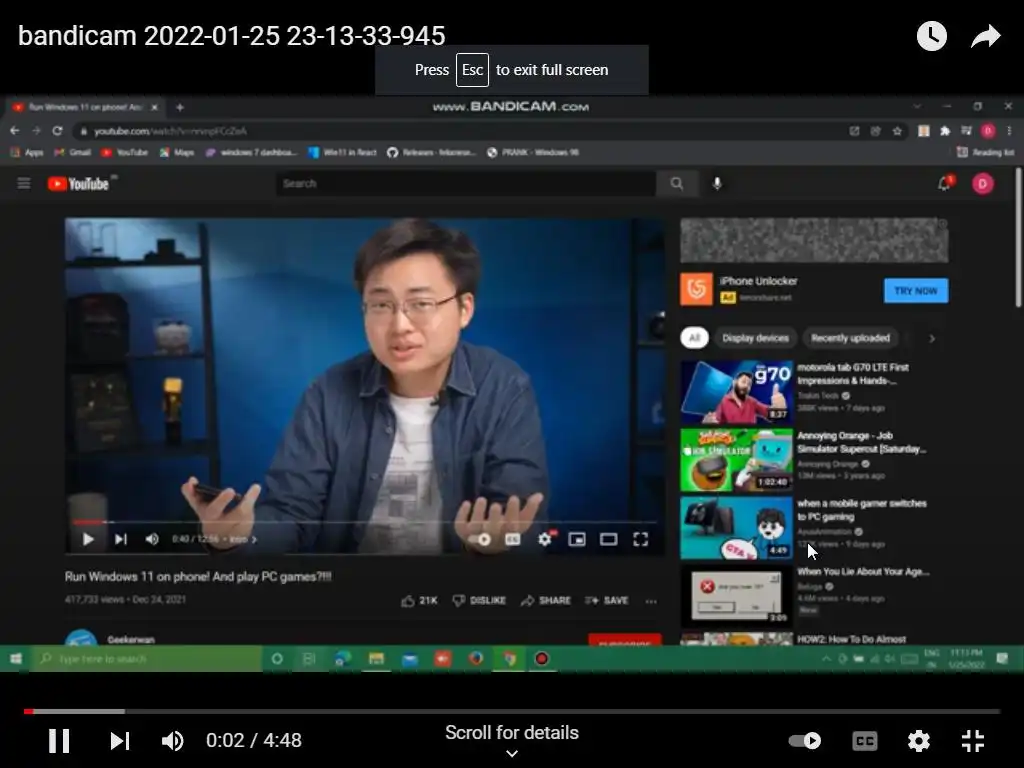Open the YouTube hamburger guide menu

[x=24, y=184]
